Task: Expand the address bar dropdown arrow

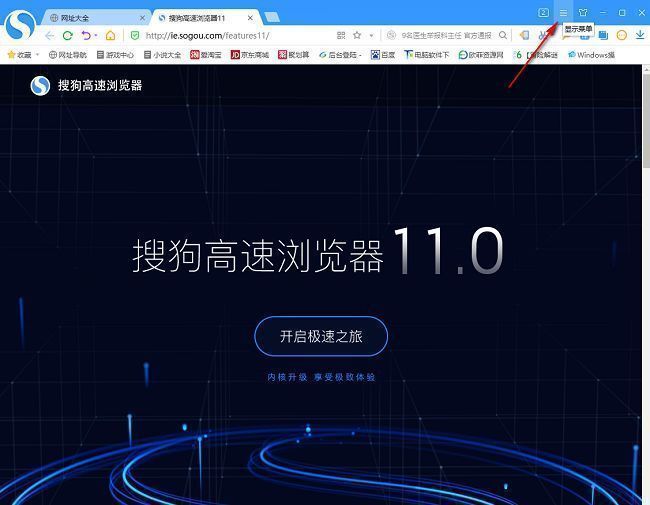Action: pyautogui.click(x=371, y=36)
